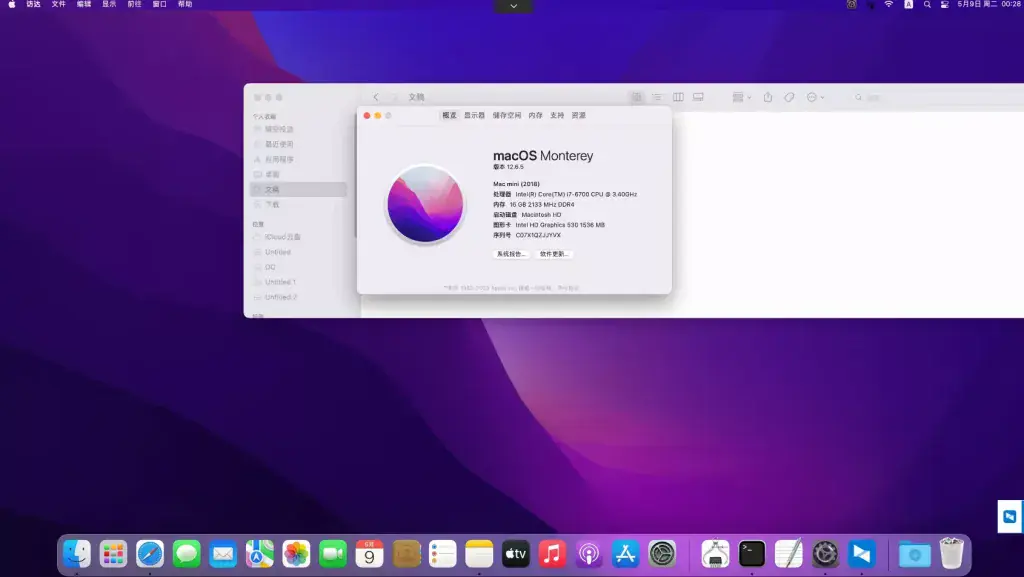Viewport: 1024px width, 577px height.
Task: Open the 编辑 menu
Action: [84, 4]
